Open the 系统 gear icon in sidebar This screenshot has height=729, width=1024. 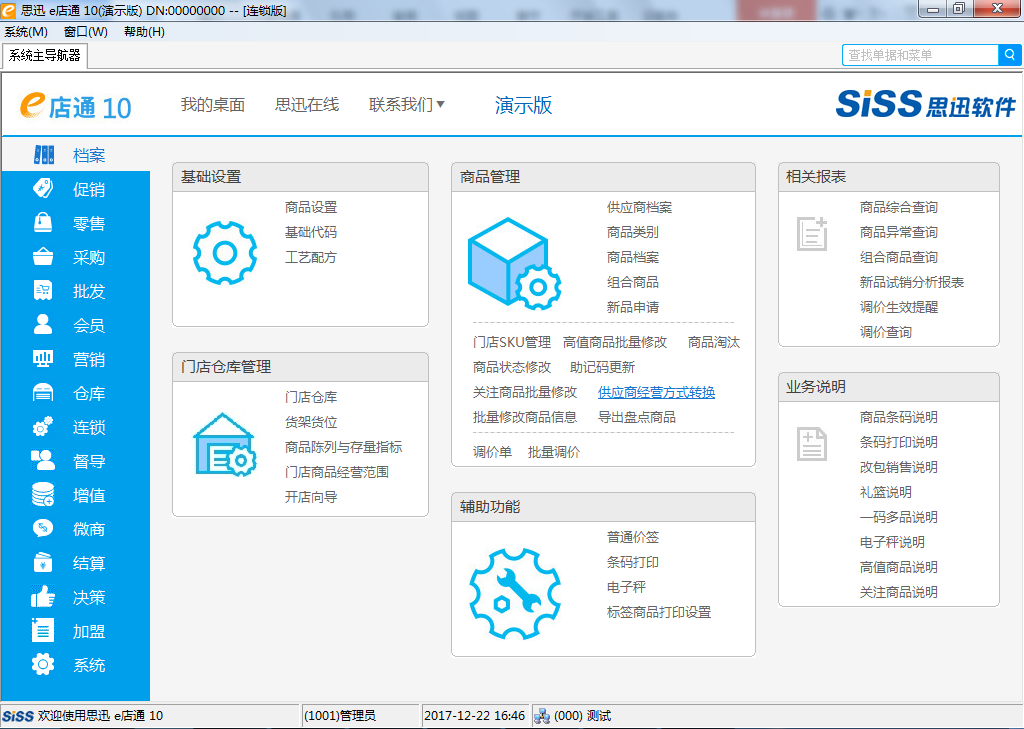coord(43,664)
